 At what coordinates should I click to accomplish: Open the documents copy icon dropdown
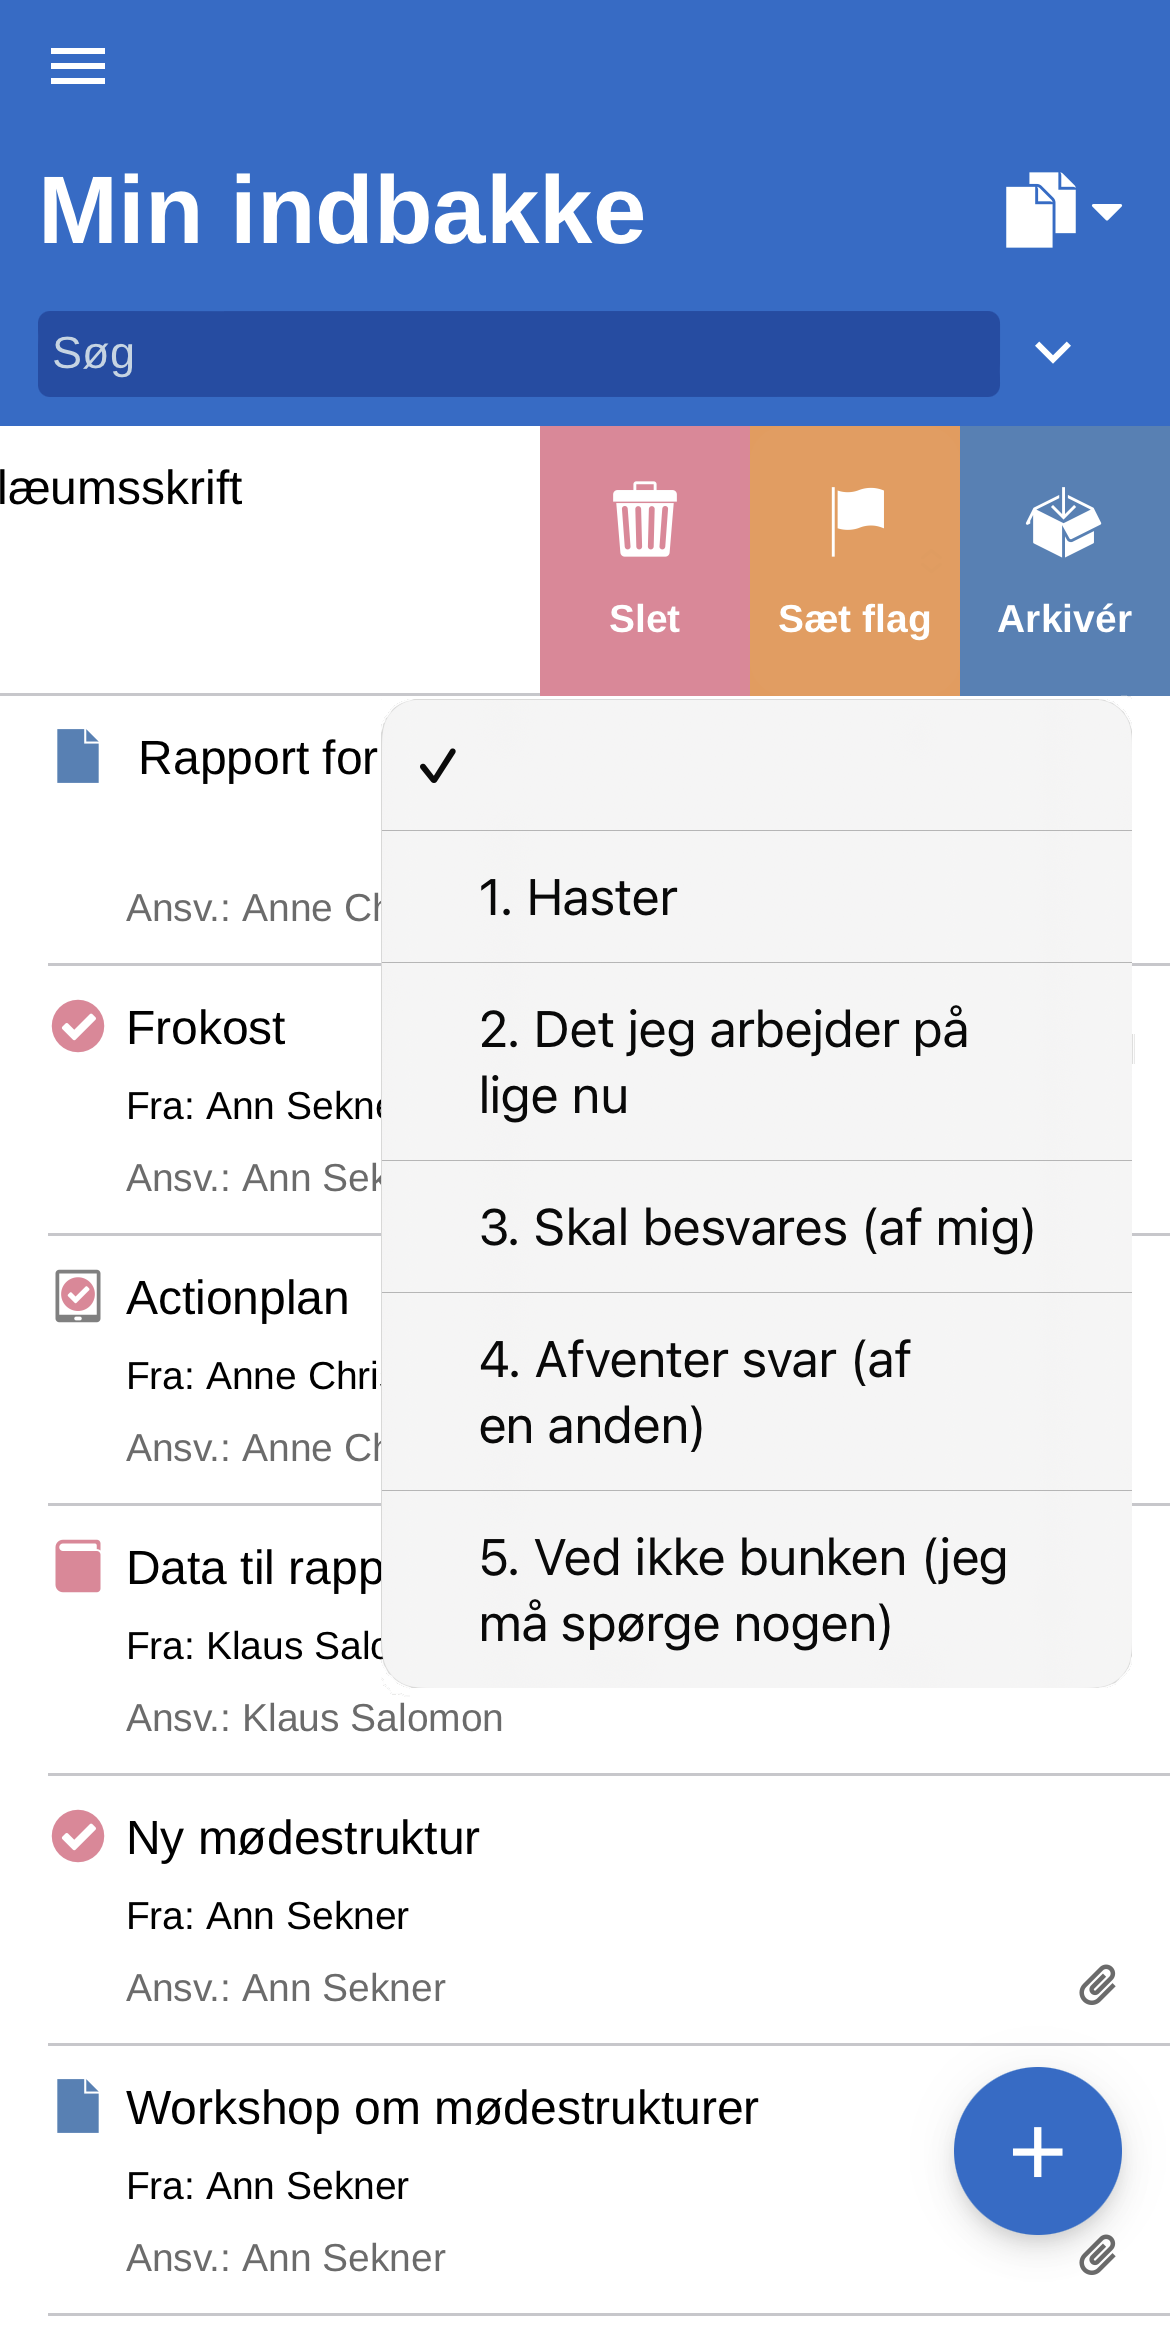(x=1061, y=210)
